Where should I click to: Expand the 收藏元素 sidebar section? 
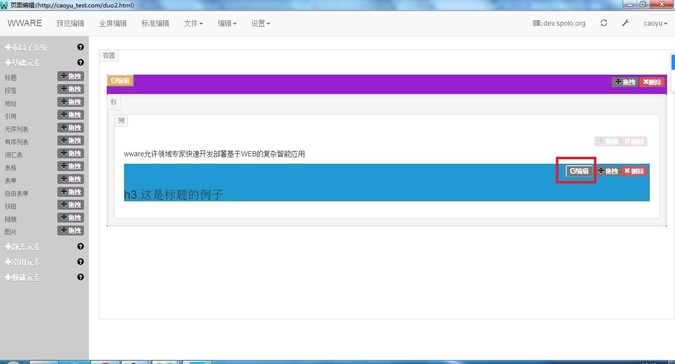22,278
